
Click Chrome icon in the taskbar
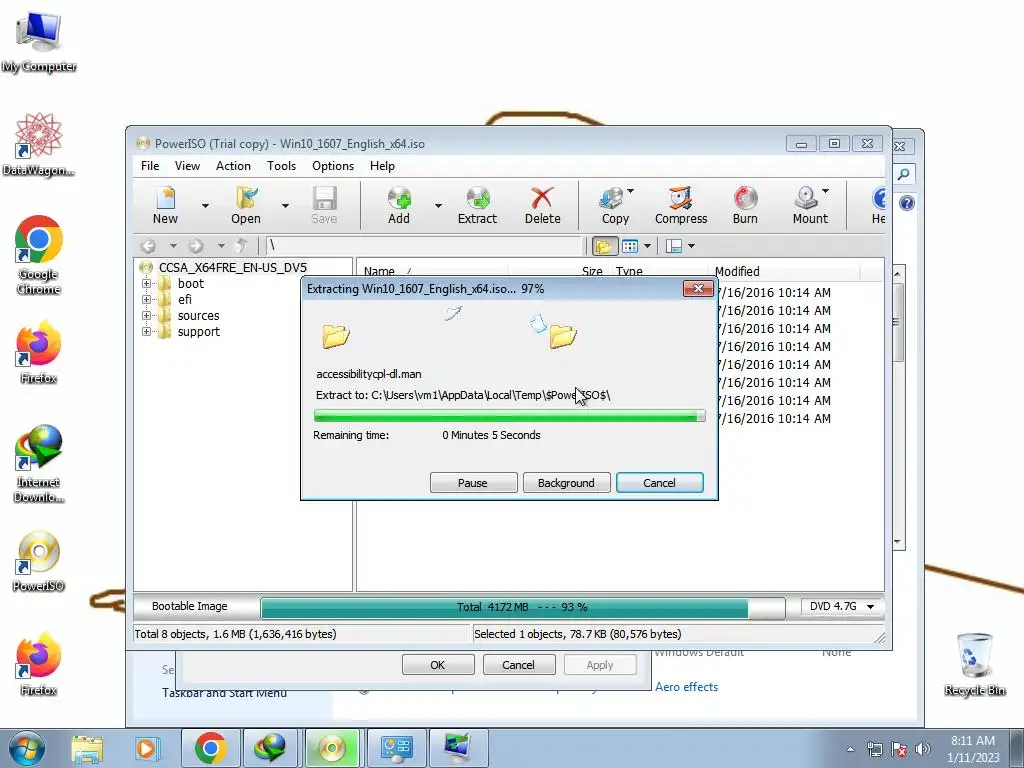tap(210, 748)
